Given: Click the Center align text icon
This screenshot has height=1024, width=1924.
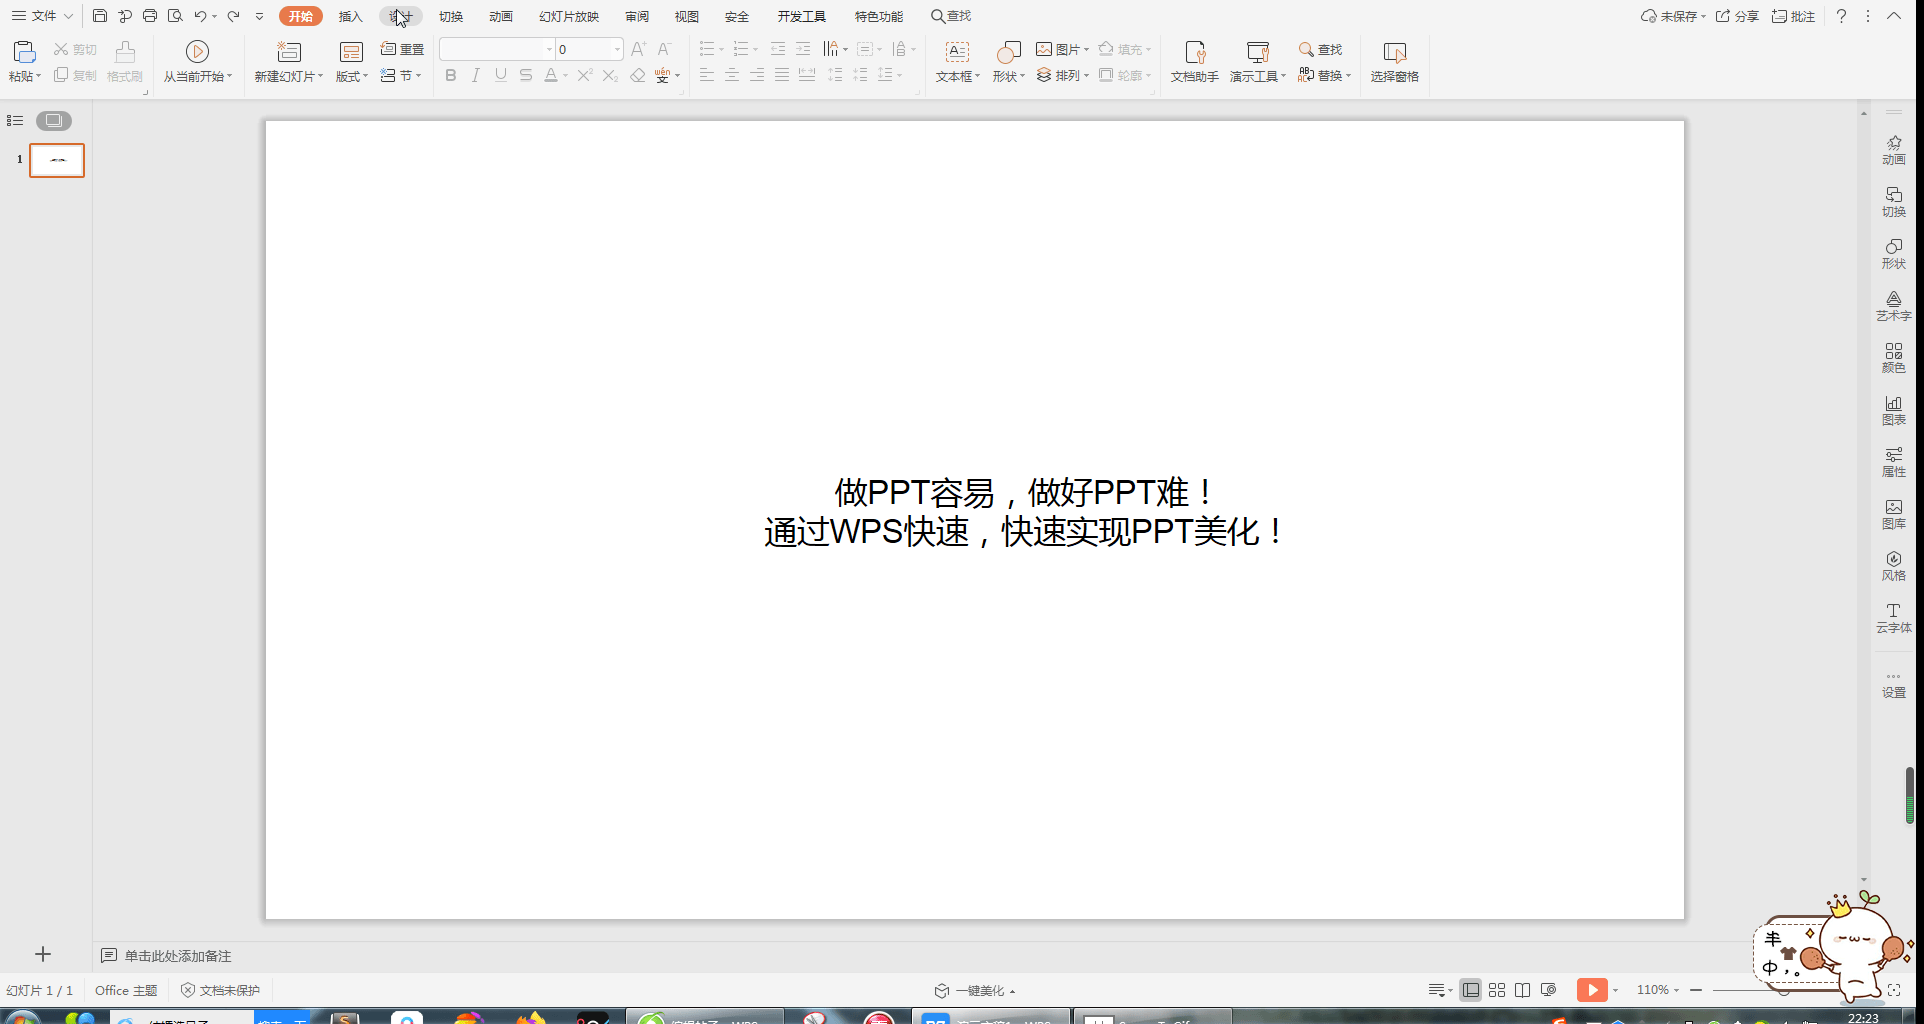Looking at the screenshot, I should (732, 76).
